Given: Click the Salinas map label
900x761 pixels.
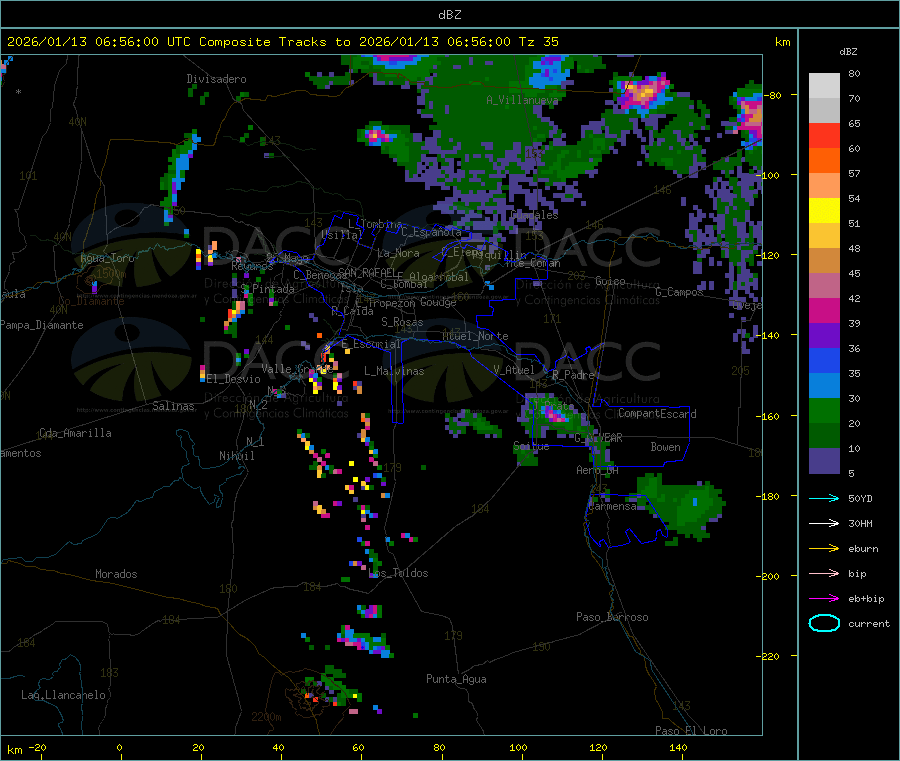Looking at the screenshot, I should 173,406.
